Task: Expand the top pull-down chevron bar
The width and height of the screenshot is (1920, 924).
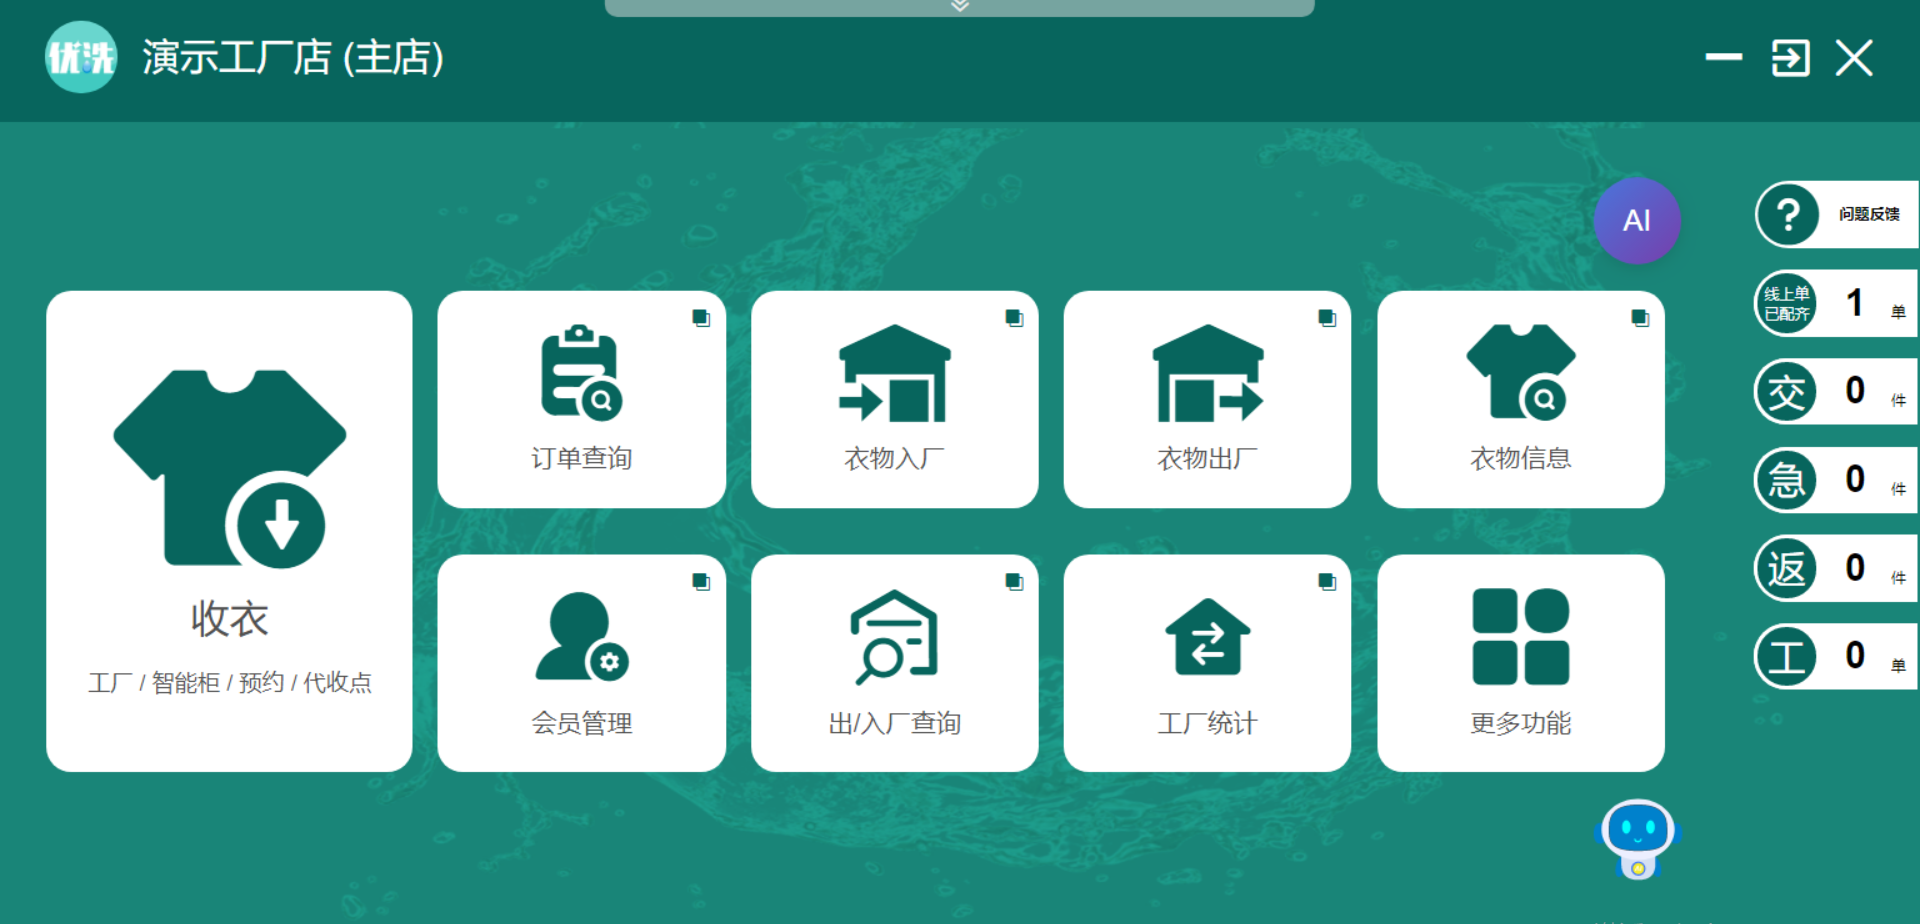Action: tap(959, 7)
